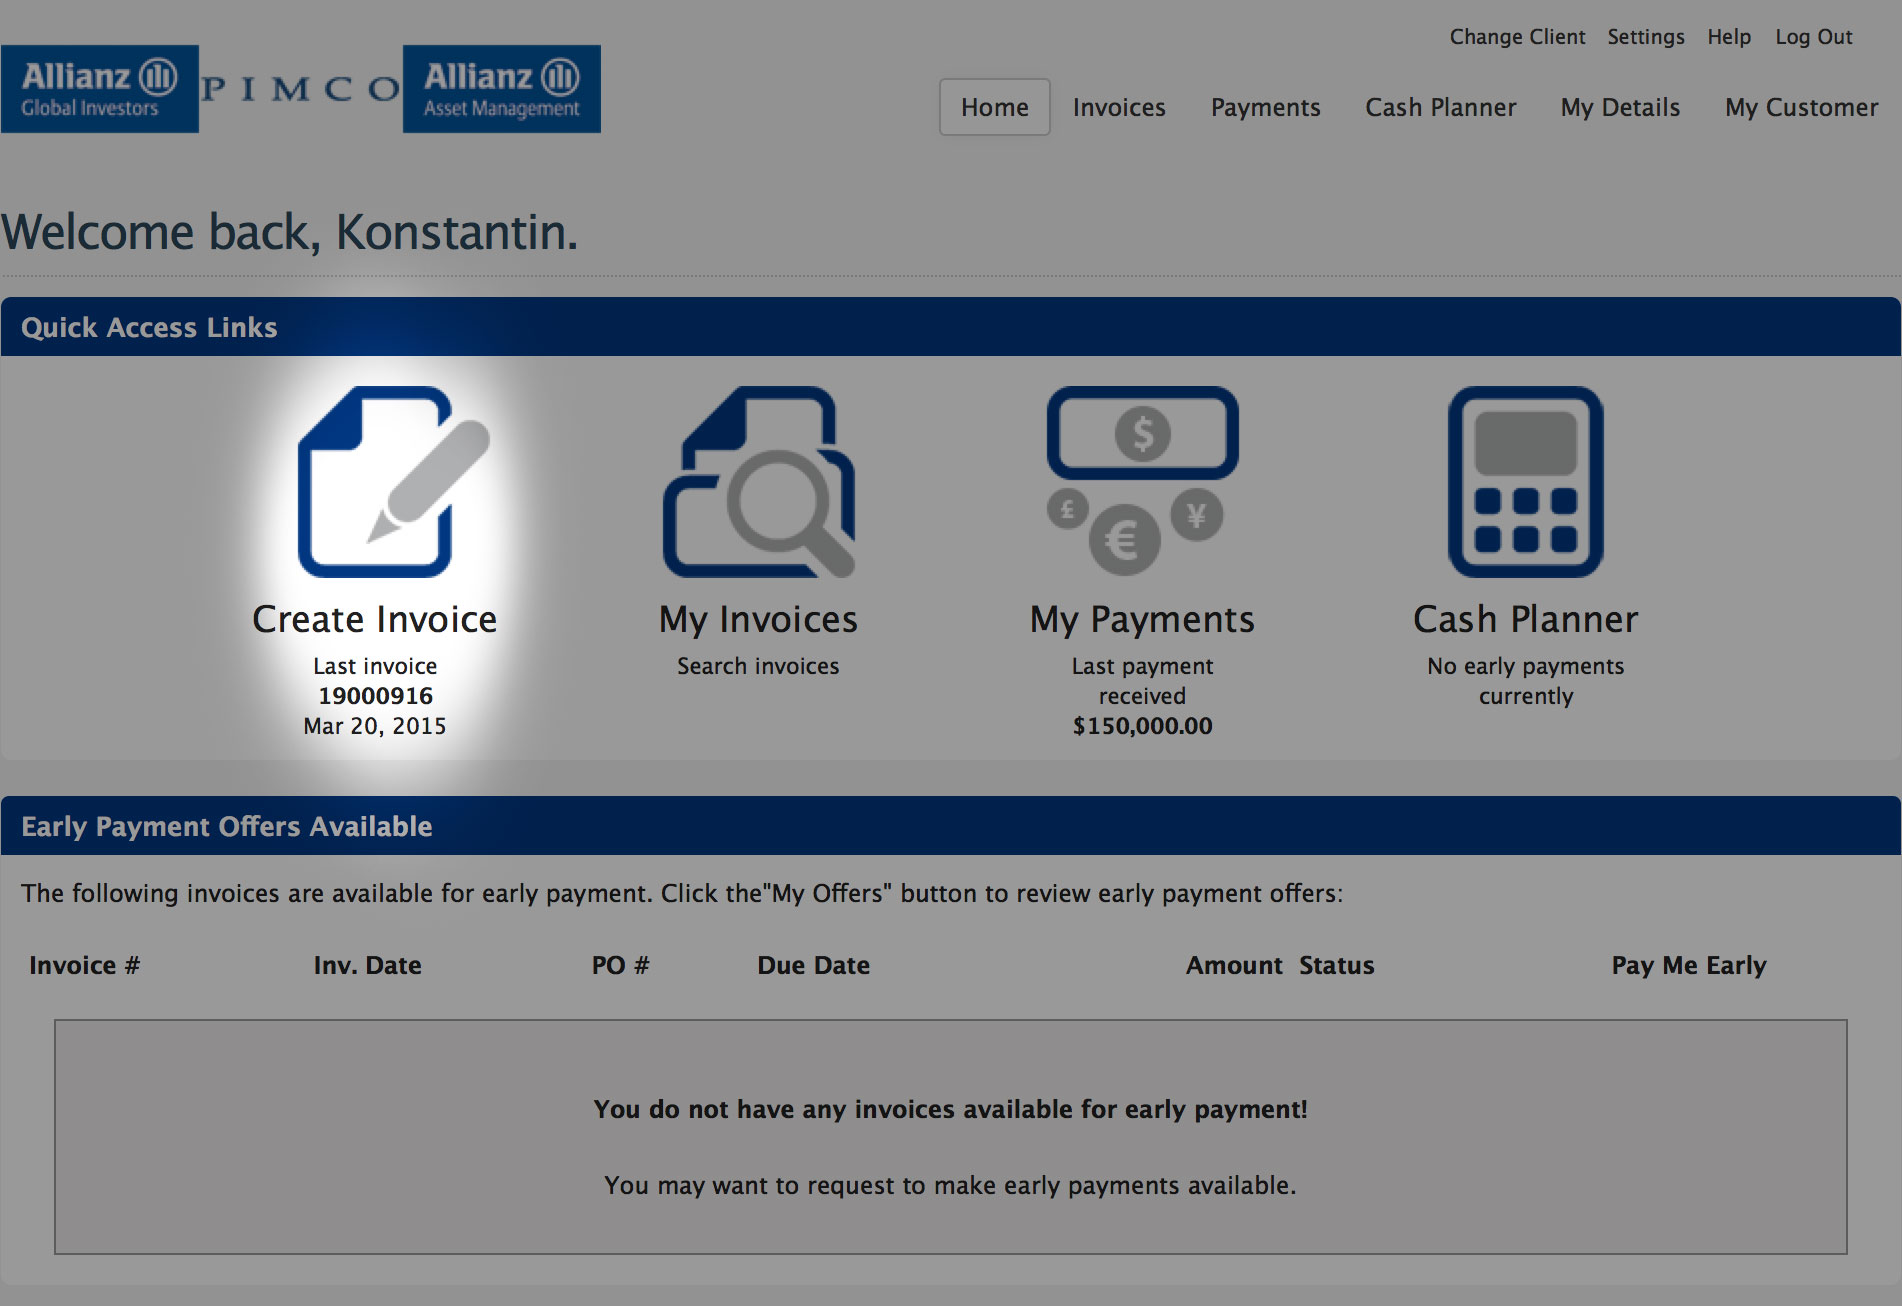The image size is (1902, 1306).
Task: Open the Settings link
Action: [x=1645, y=36]
